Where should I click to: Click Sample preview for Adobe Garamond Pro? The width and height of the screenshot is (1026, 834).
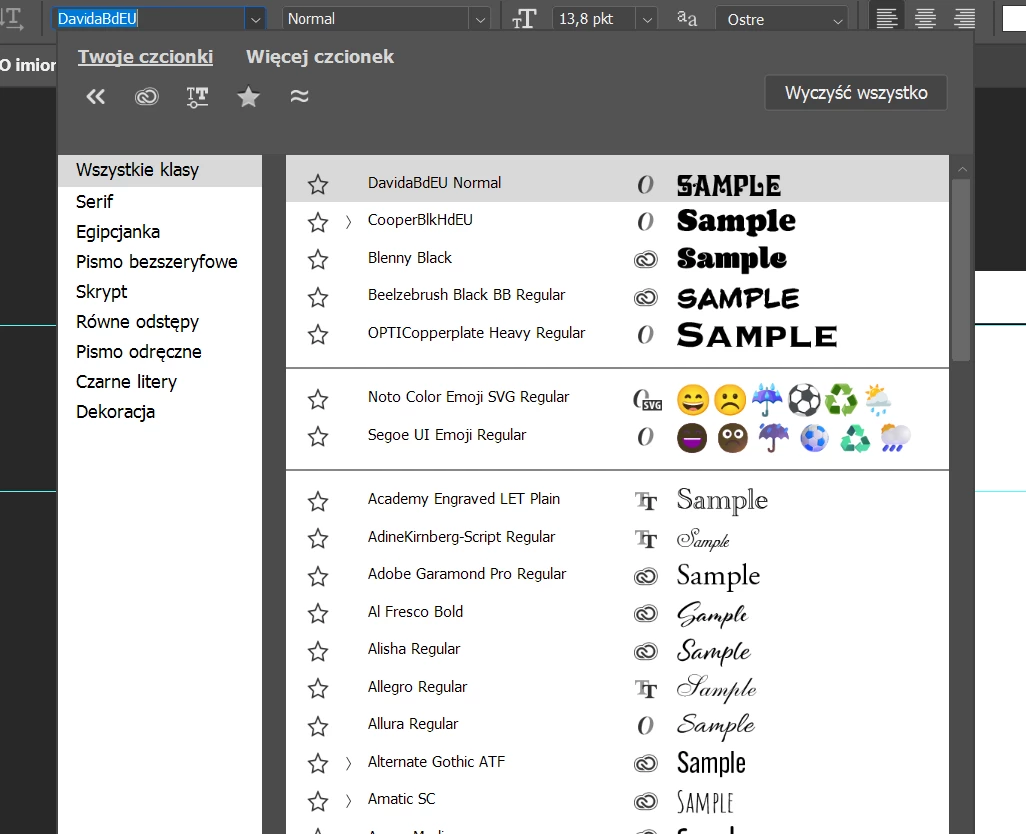click(718, 576)
